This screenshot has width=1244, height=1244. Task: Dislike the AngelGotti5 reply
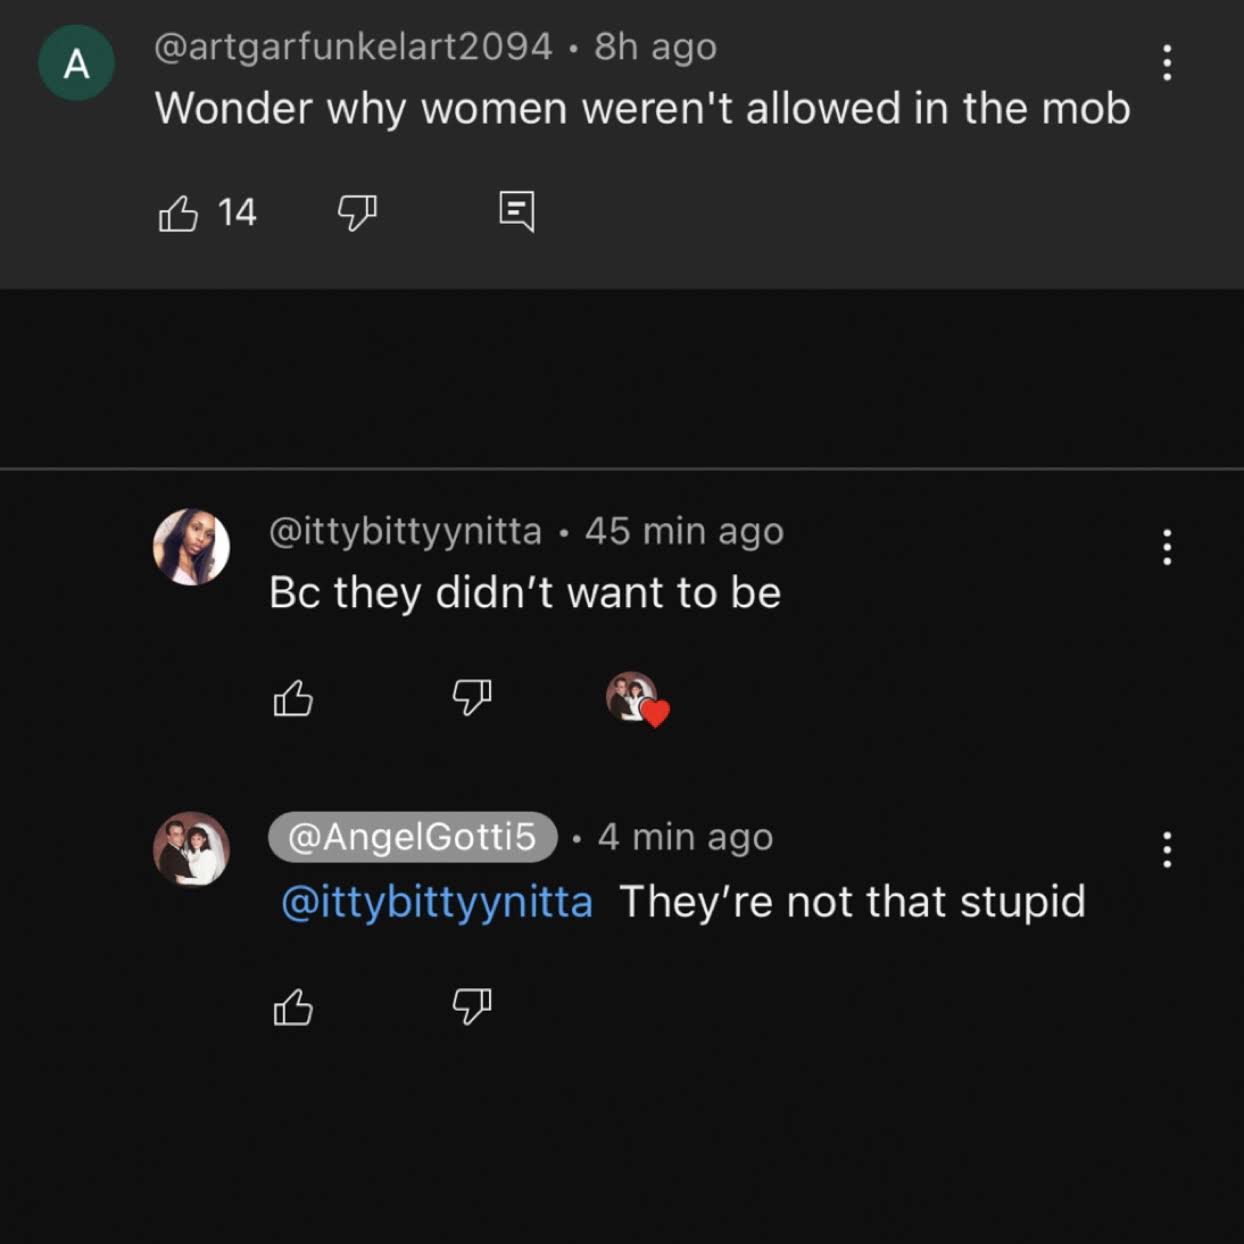point(472,1006)
